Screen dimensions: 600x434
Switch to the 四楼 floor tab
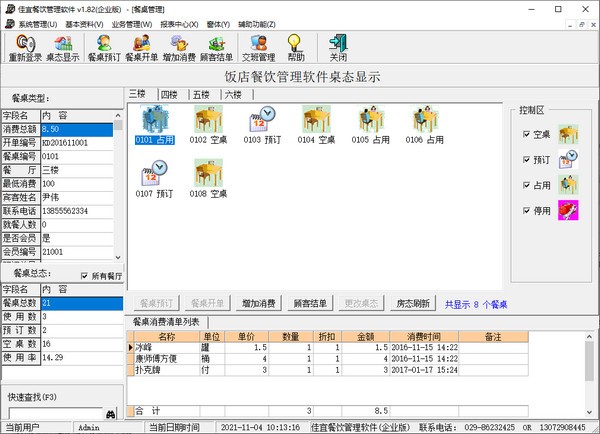click(172, 93)
